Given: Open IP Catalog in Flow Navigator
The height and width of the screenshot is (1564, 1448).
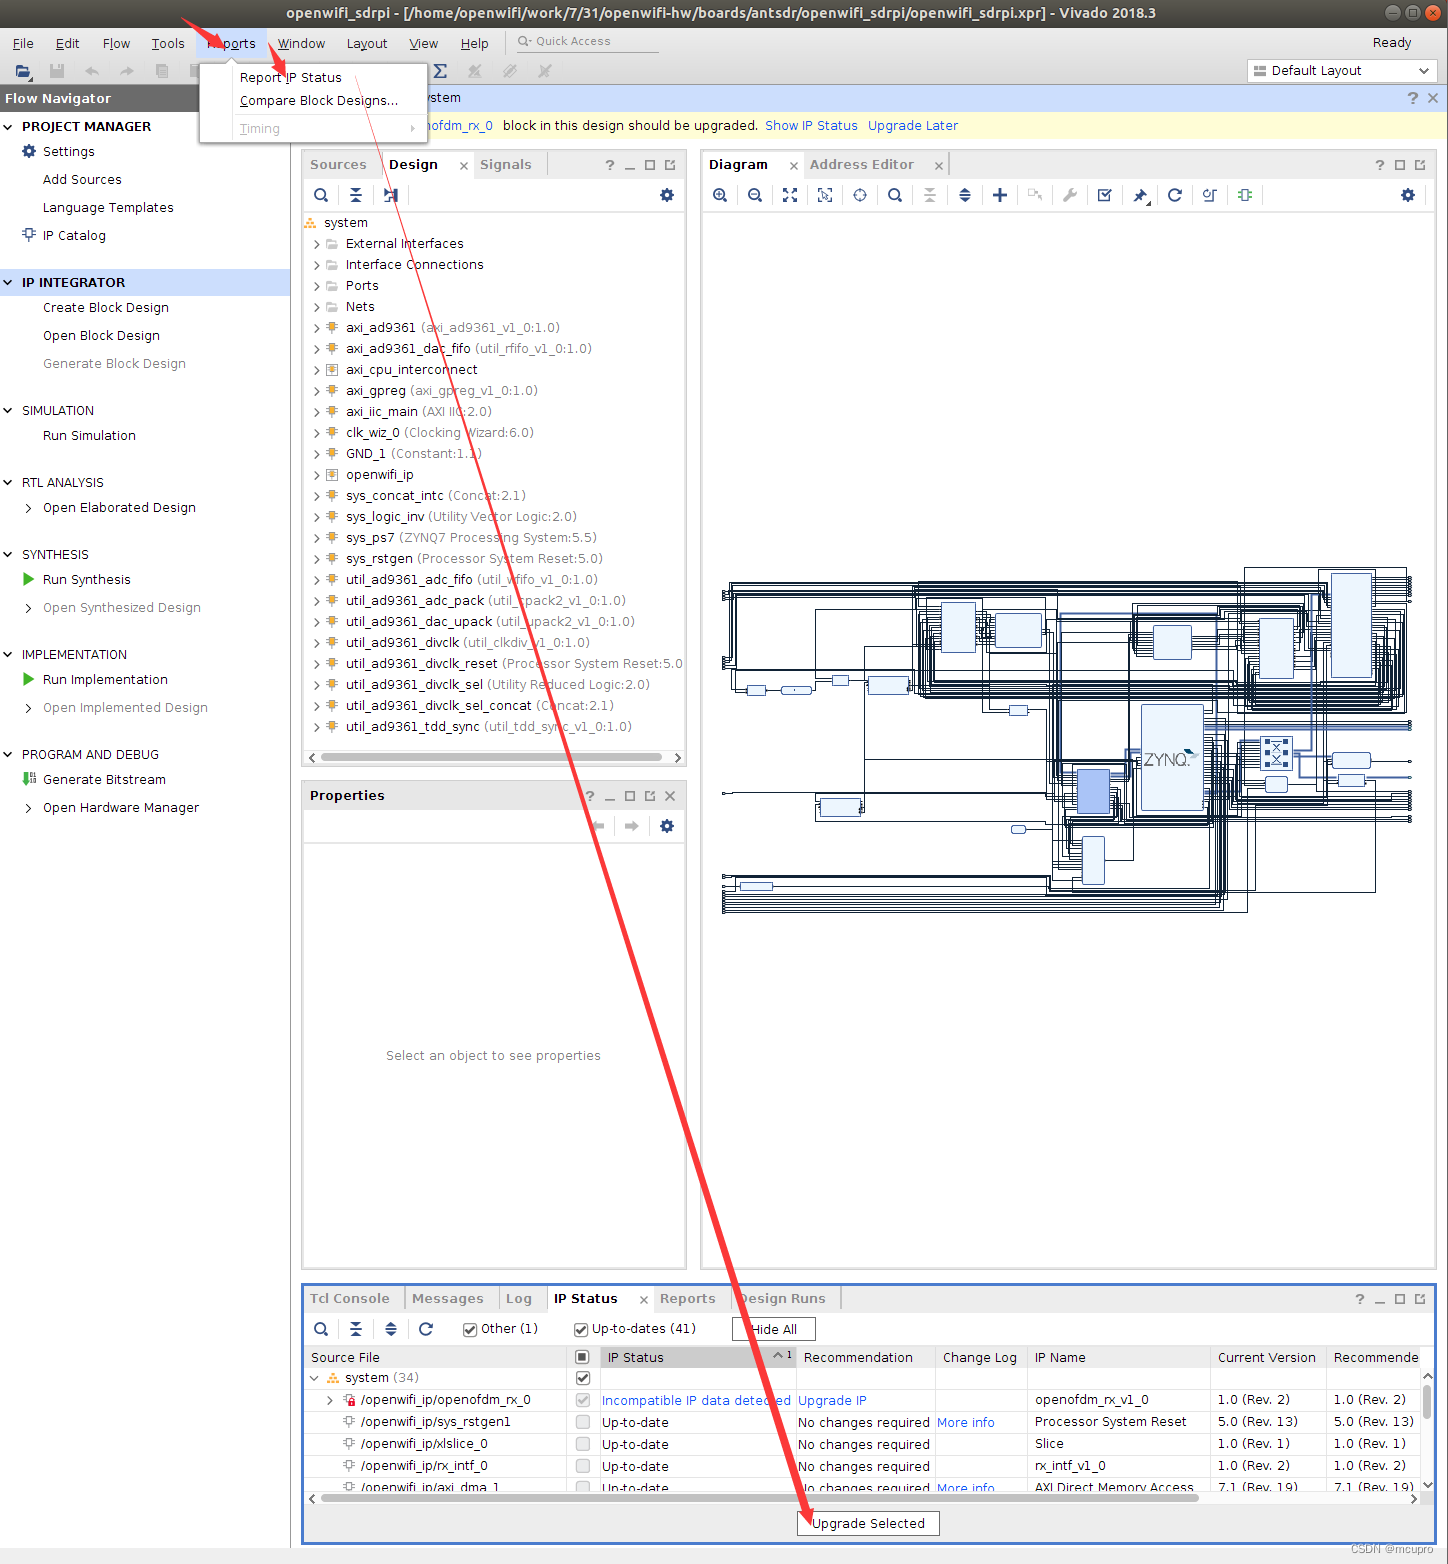Looking at the screenshot, I should coord(74,236).
